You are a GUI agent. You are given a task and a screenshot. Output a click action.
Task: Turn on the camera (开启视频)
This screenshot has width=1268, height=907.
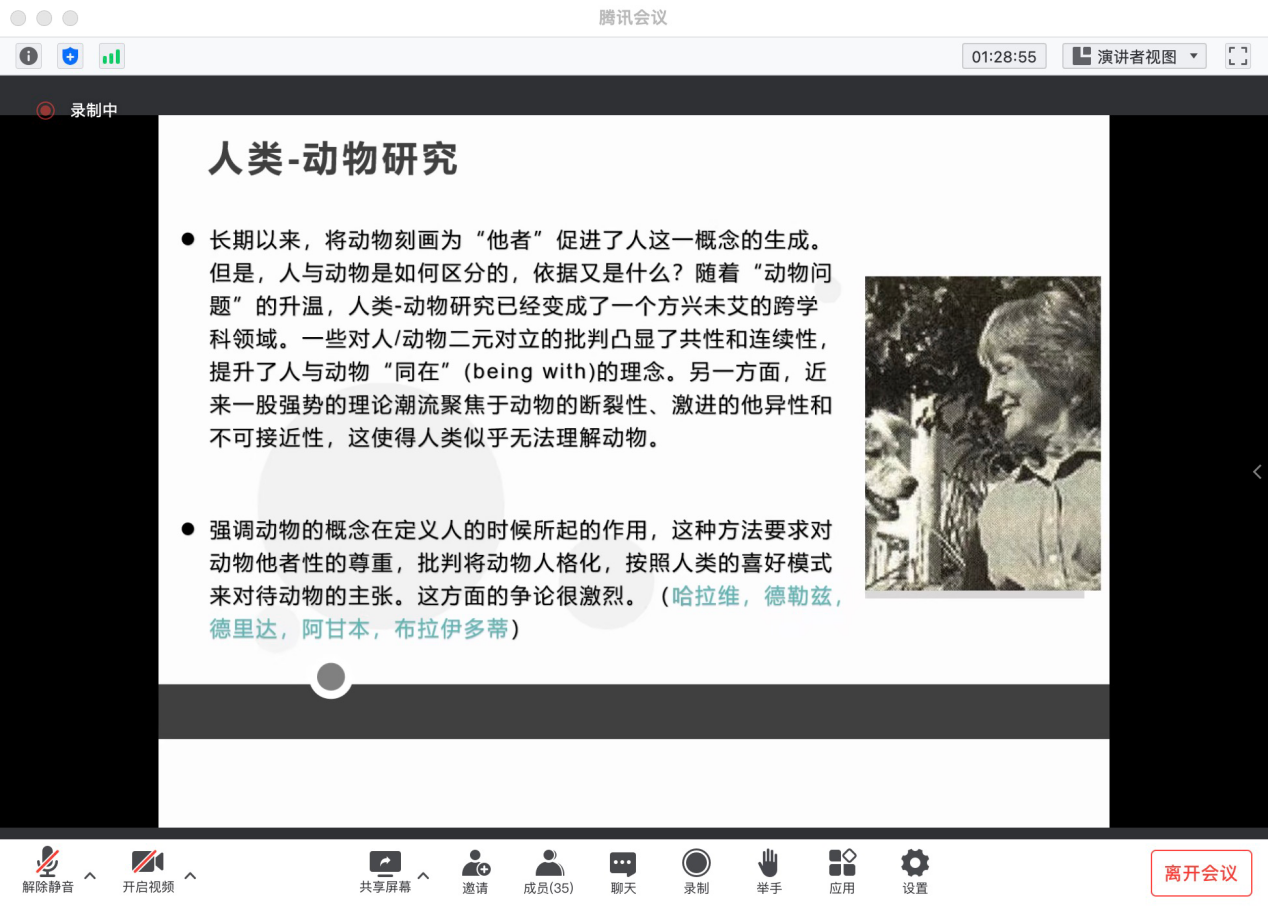click(x=148, y=871)
